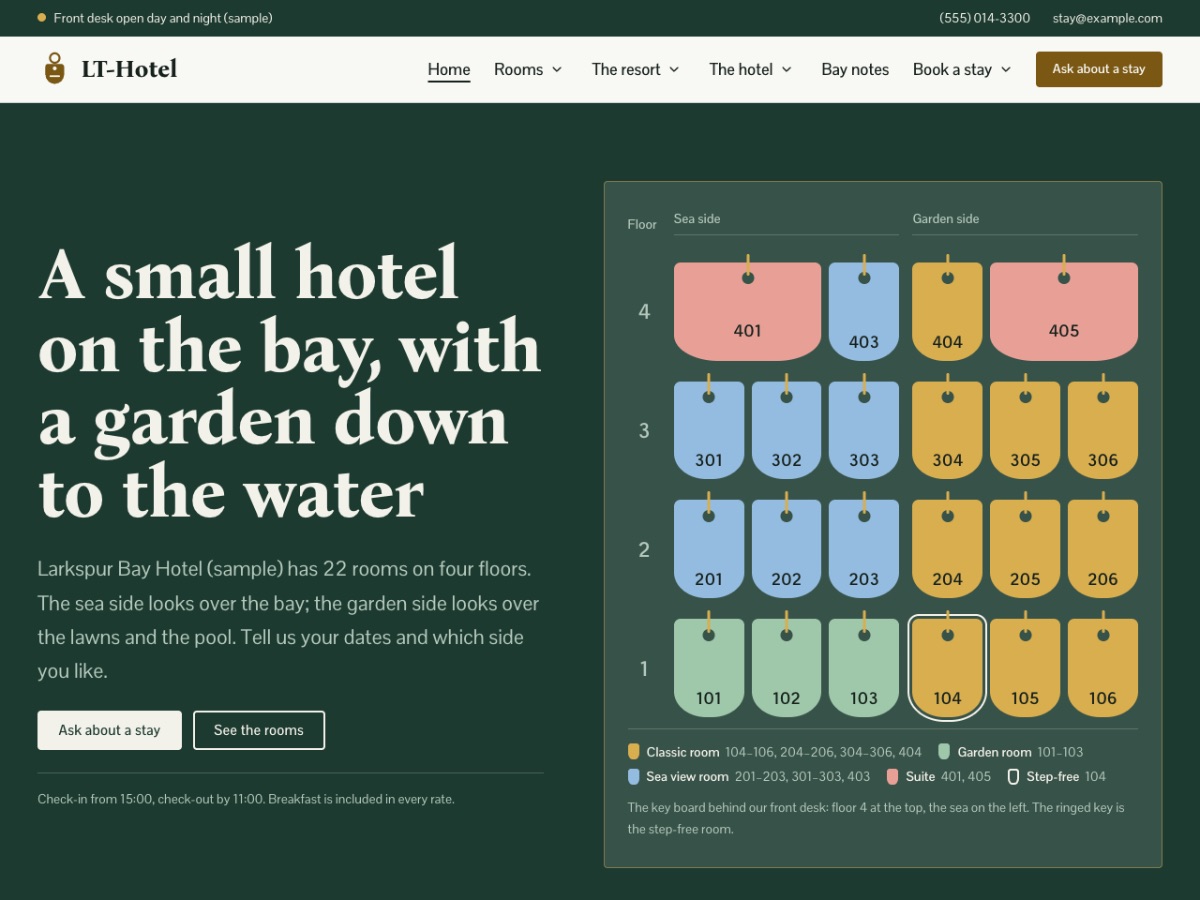The width and height of the screenshot is (1200, 900).
Task: Choose room key 305
Action: pos(1025,430)
